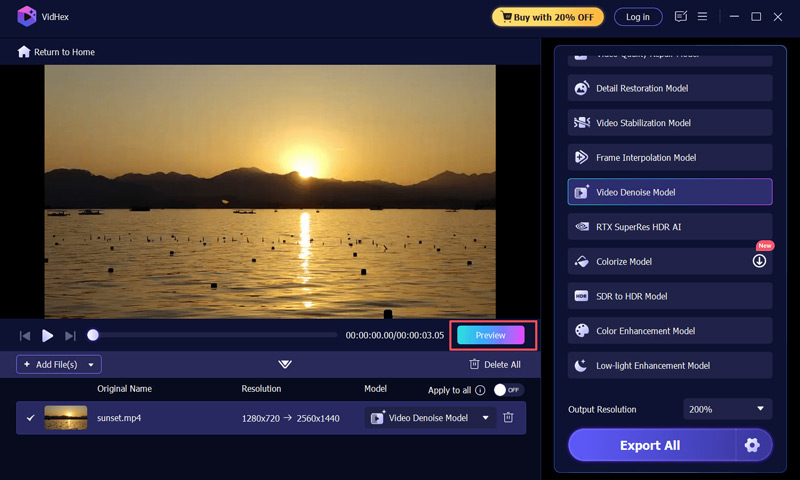
Task: Skip to the previous frame
Action: [25, 336]
